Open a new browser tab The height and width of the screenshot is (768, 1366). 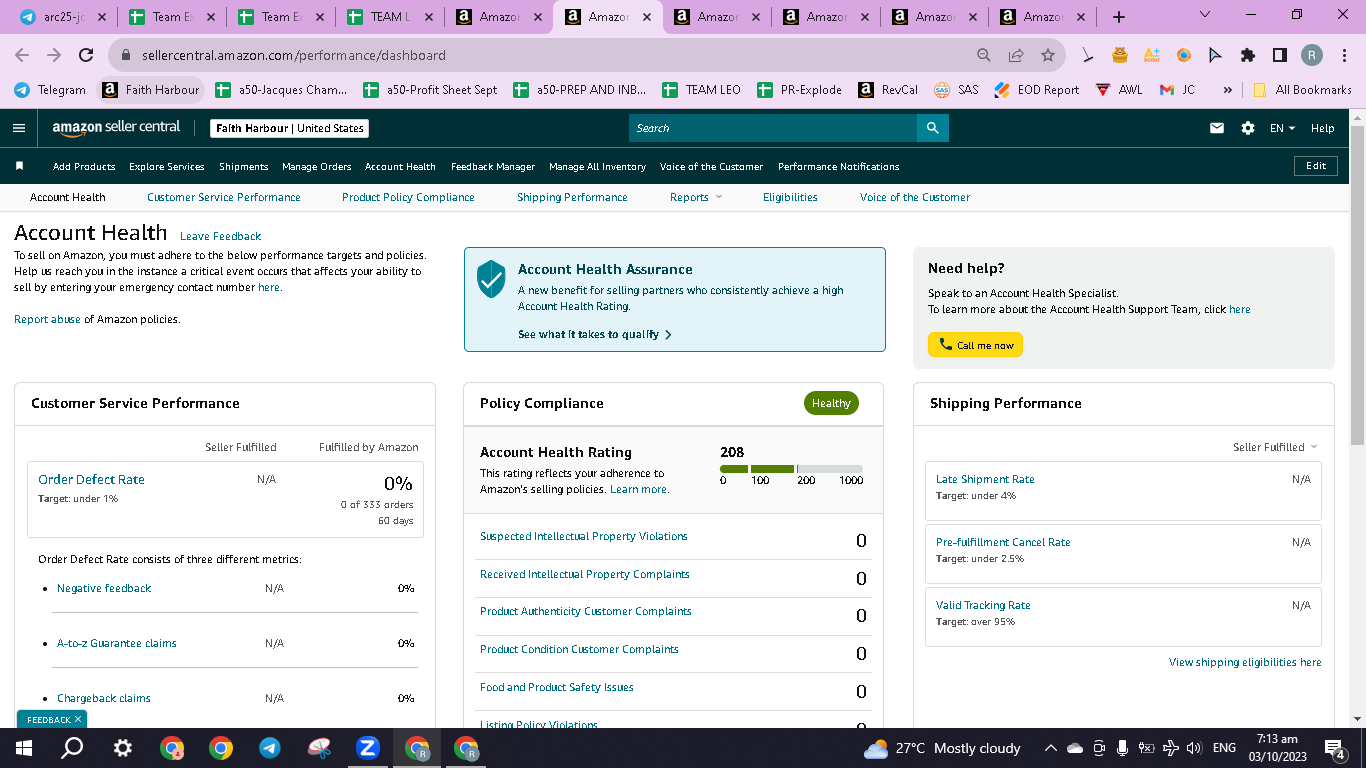(x=1119, y=17)
